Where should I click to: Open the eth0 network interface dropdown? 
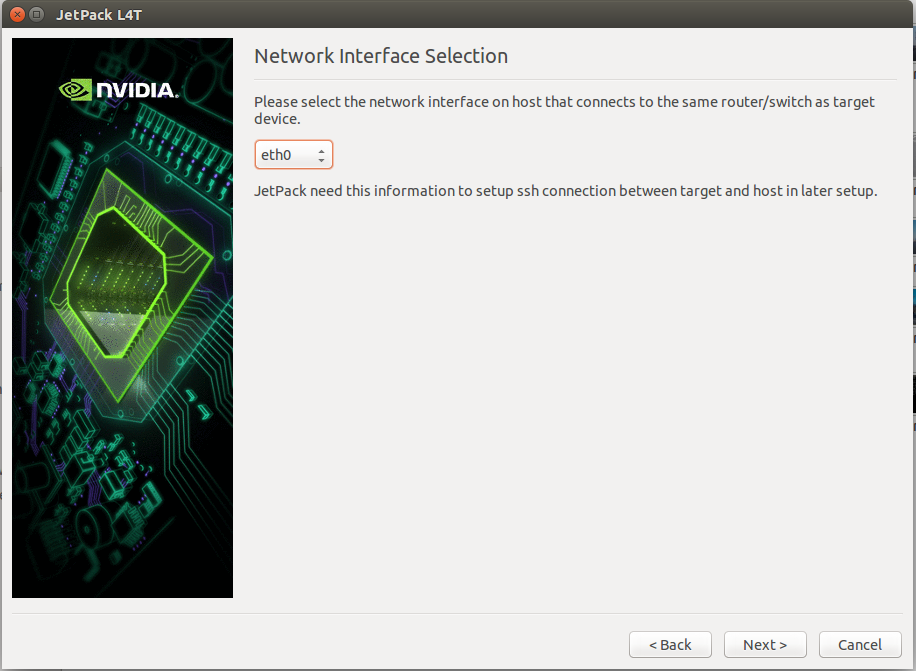pyautogui.click(x=293, y=155)
